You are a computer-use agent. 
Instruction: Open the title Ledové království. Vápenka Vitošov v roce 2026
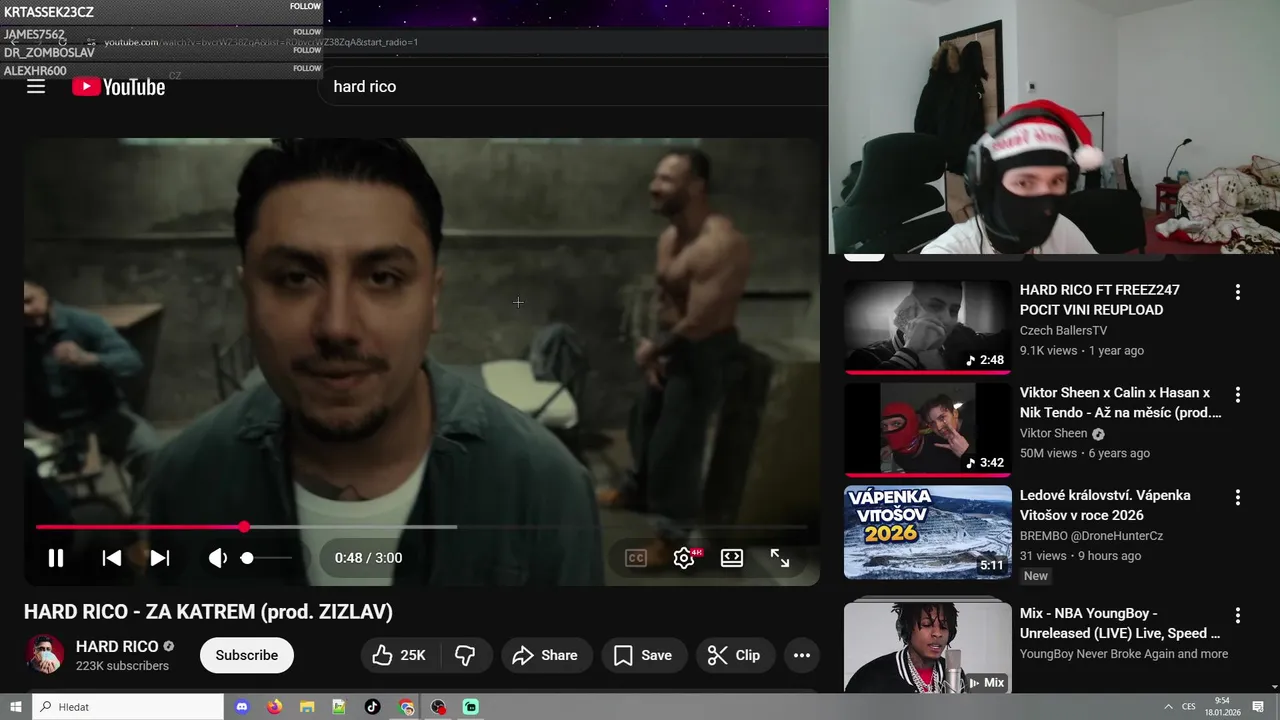[1105, 505]
